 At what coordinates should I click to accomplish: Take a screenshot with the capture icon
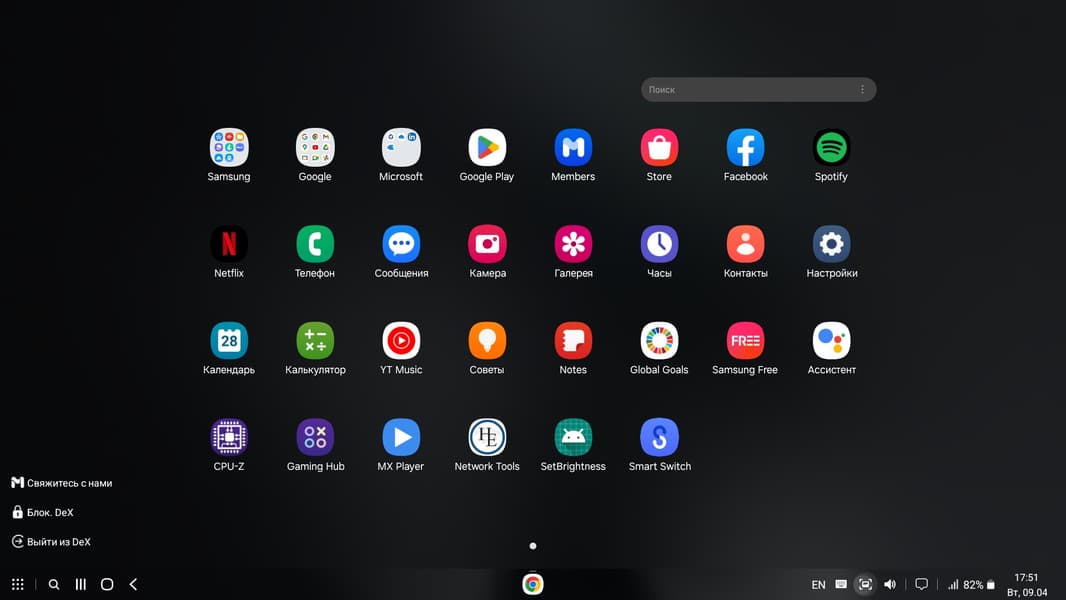(x=865, y=584)
